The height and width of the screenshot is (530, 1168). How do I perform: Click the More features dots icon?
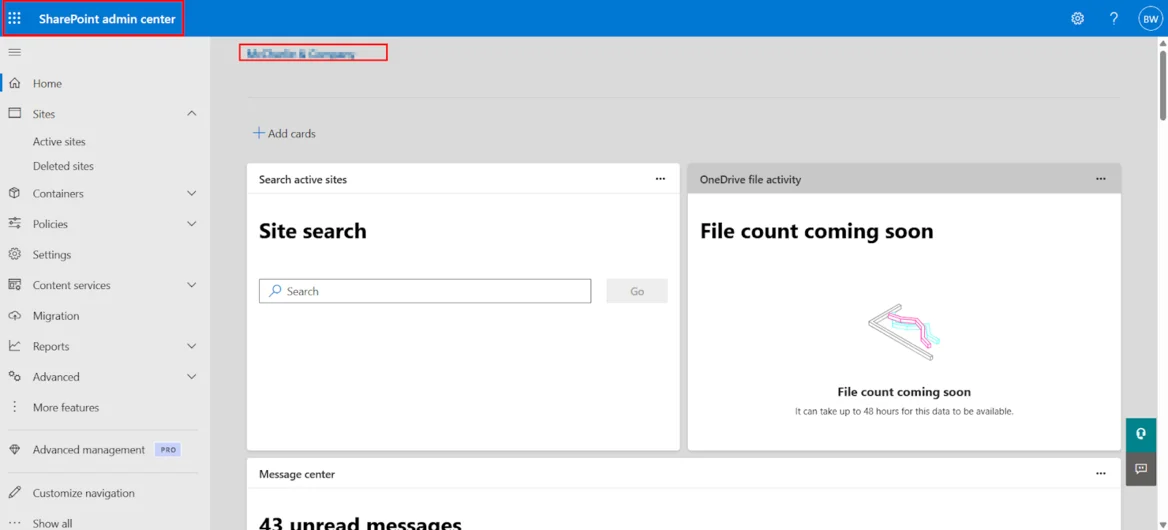(14, 407)
